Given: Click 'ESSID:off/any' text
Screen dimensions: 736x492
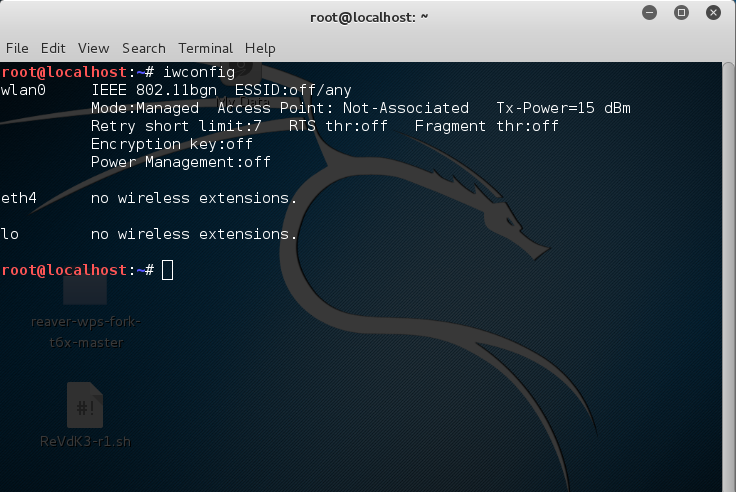Looking at the screenshot, I should [x=293, y=90].
